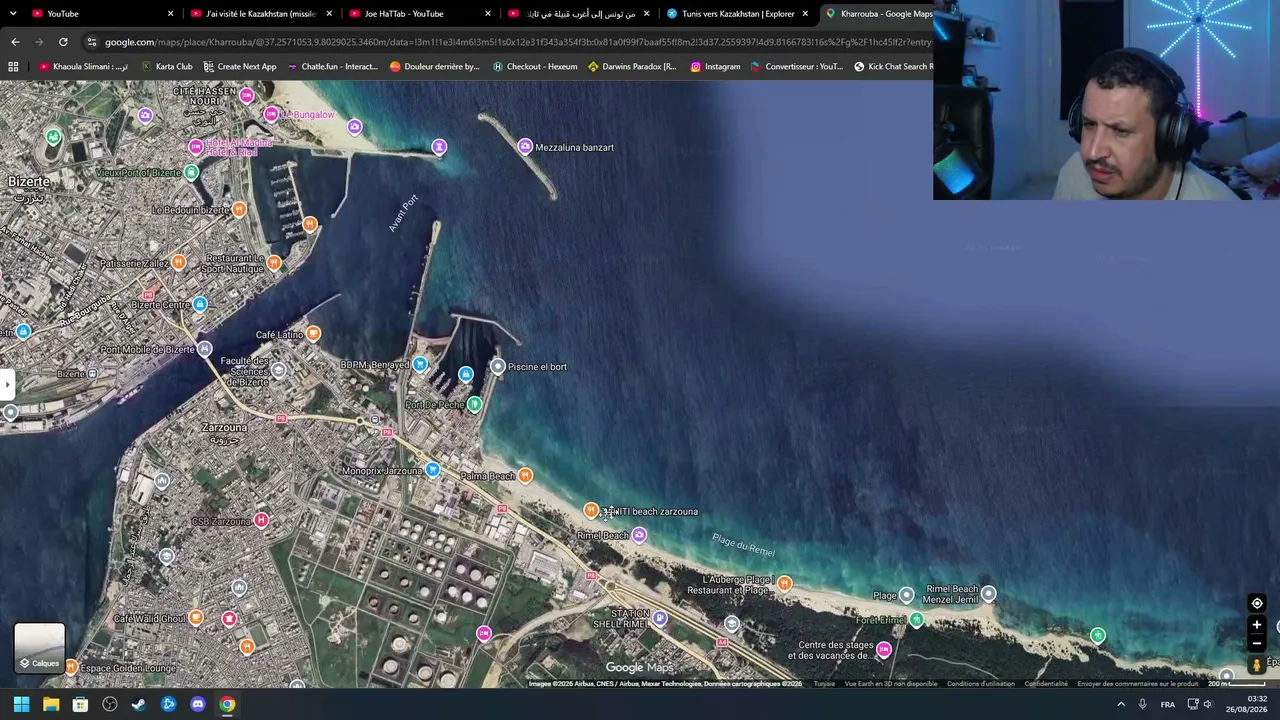This screenshot has height=720, width=1280.
Task: Click the Forêt Erimel green pin
Action: point(916,620)
